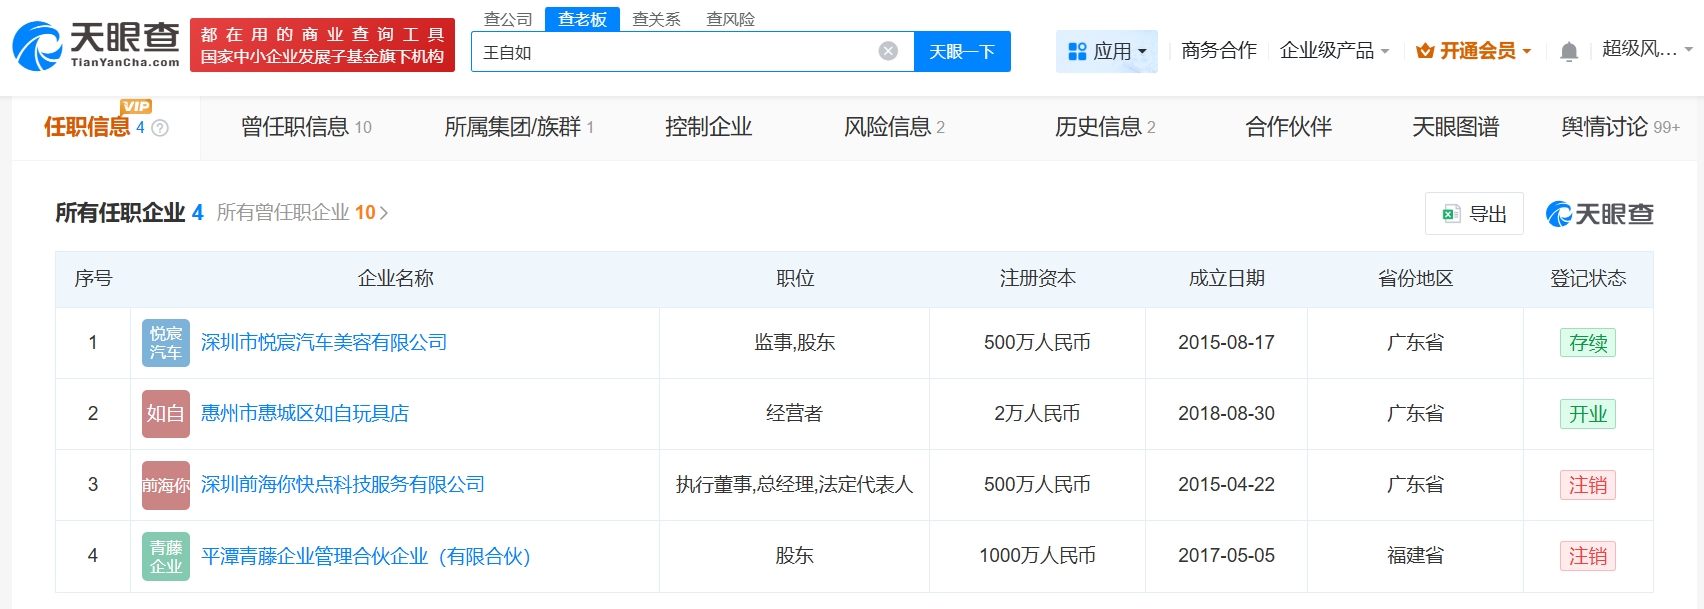The image size is (1704, 609).
Task: Open the 企业级产品 dropdown
Action: click(1334, 51)
